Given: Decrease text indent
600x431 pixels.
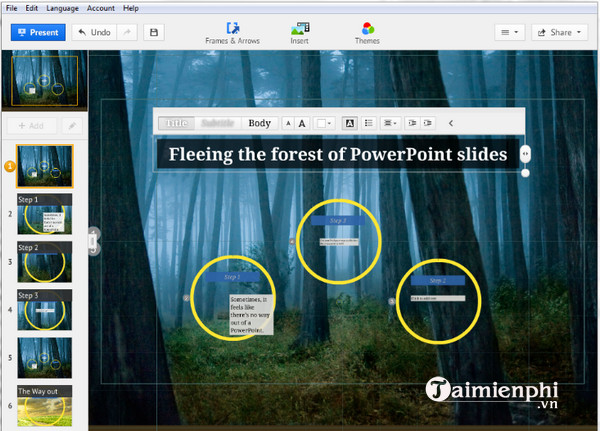Looking at the screenshot, I should [x=412, y=123].
